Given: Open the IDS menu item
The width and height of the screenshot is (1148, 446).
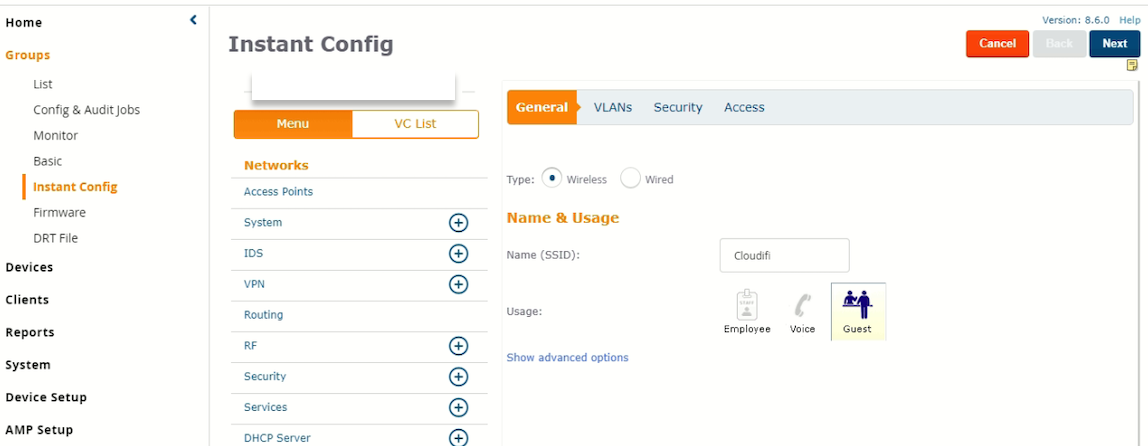Looking at the screenshot, I should pos(253,253).
